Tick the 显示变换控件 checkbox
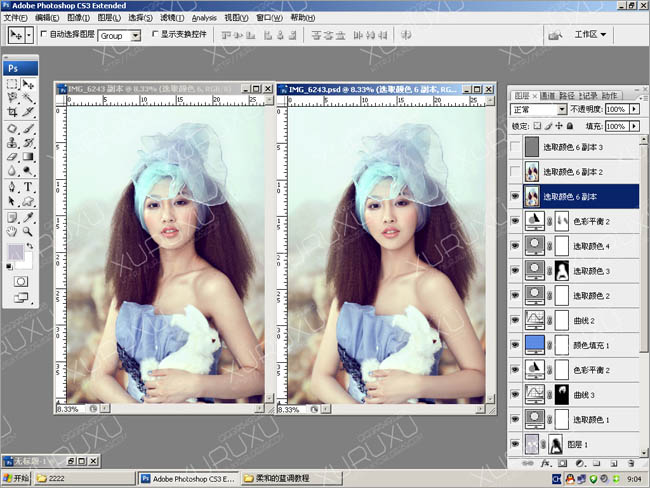Viewport: 650px width, 488px height. 153,34
